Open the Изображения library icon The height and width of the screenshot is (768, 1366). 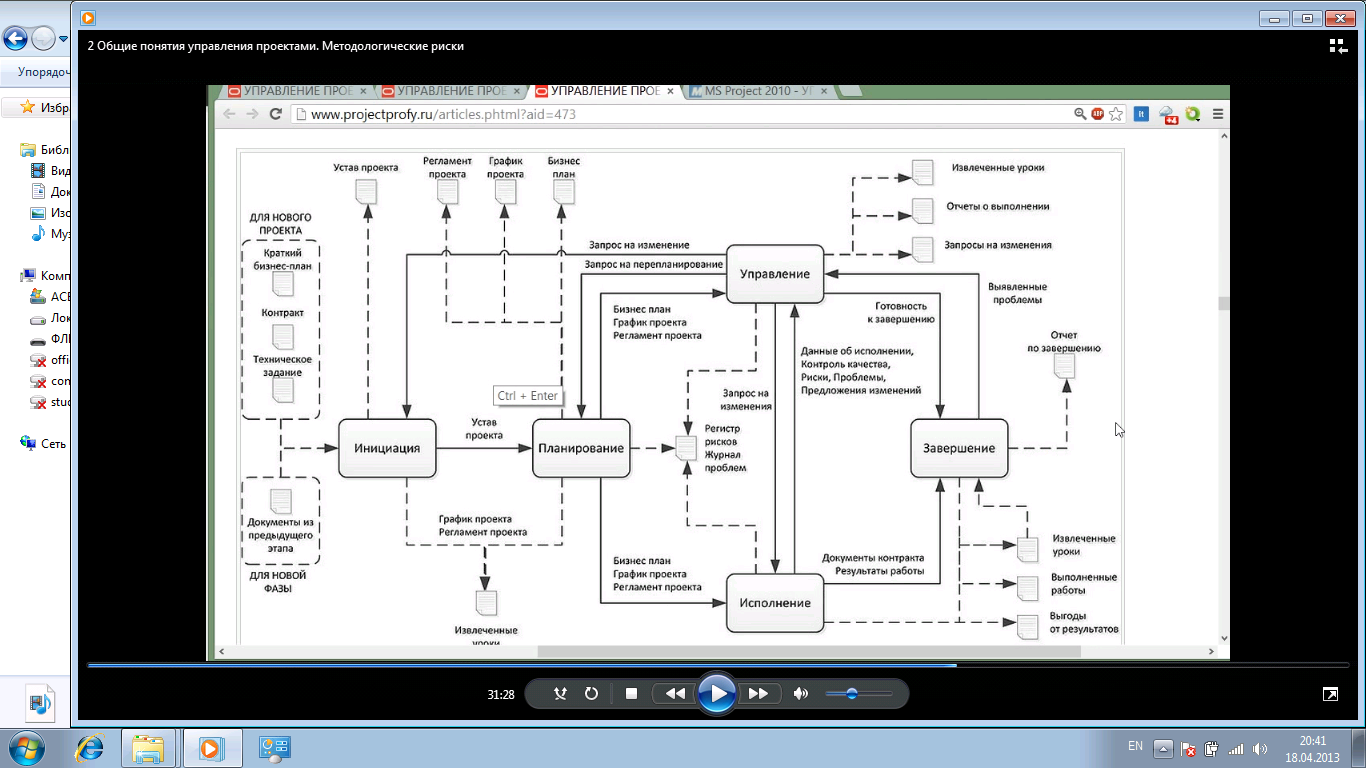[39, 213]
